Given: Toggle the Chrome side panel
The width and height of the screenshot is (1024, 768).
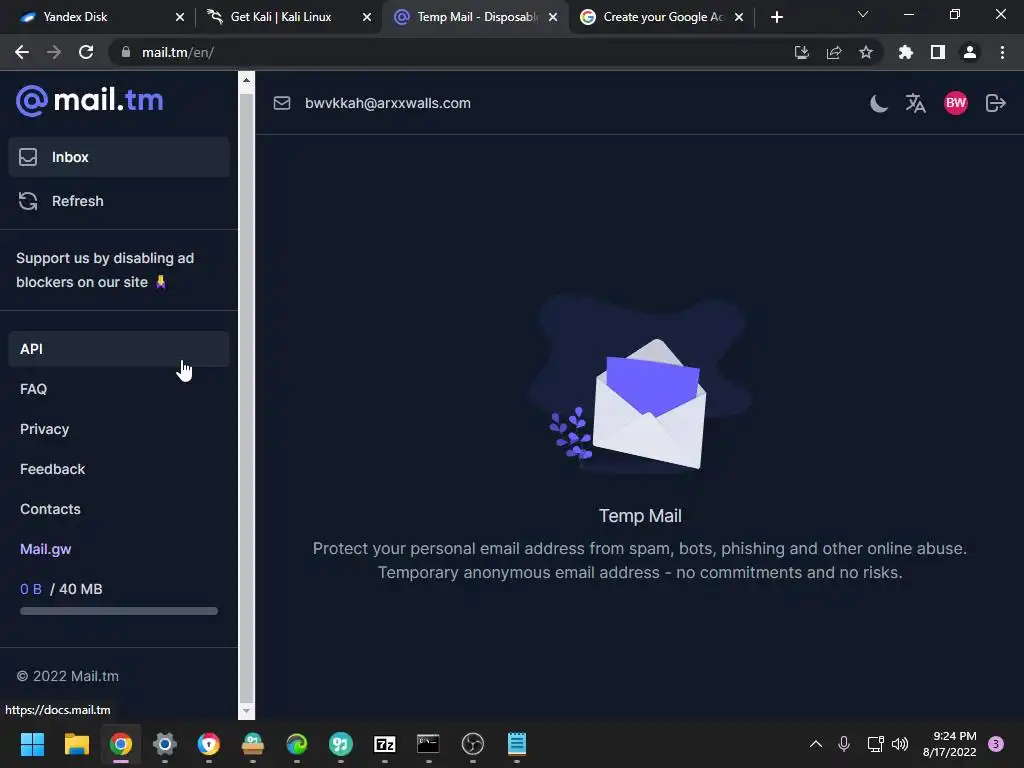Looking at the screenshot, I should pyautogui.click(x=938, y=52).
